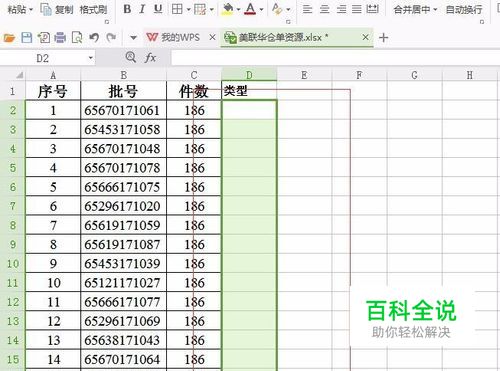Center text horizontally
Screen dimensions: 500x371
[x=324, y=9]
